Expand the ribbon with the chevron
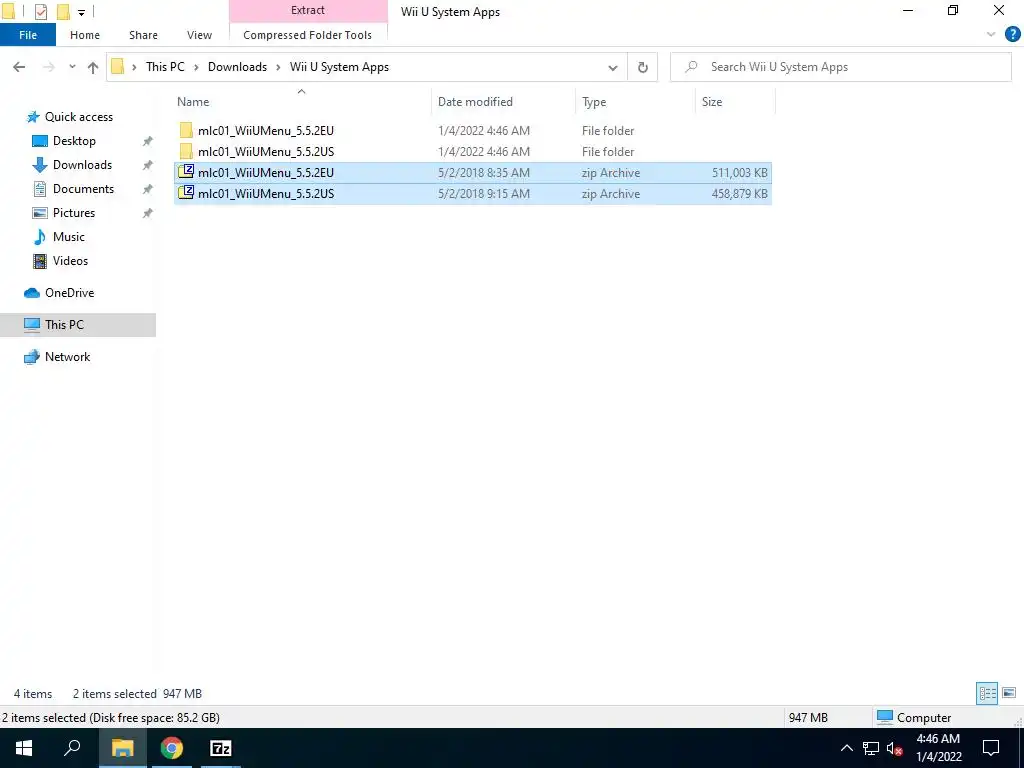 [991, 35]
